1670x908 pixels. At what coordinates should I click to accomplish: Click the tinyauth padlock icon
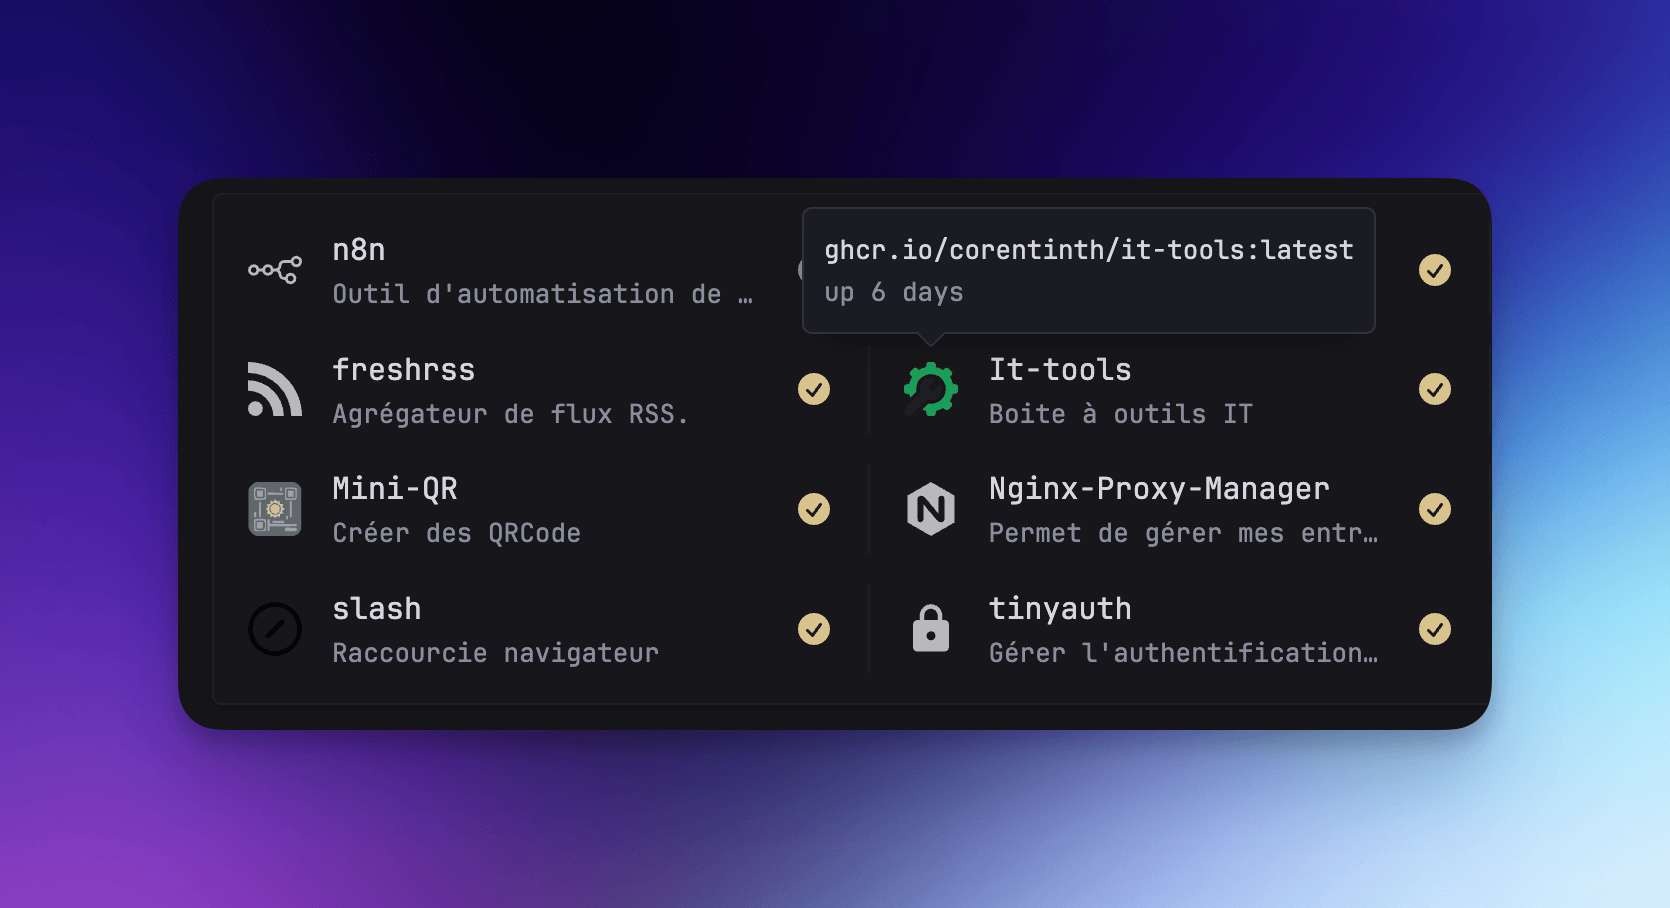click(931, 629)
